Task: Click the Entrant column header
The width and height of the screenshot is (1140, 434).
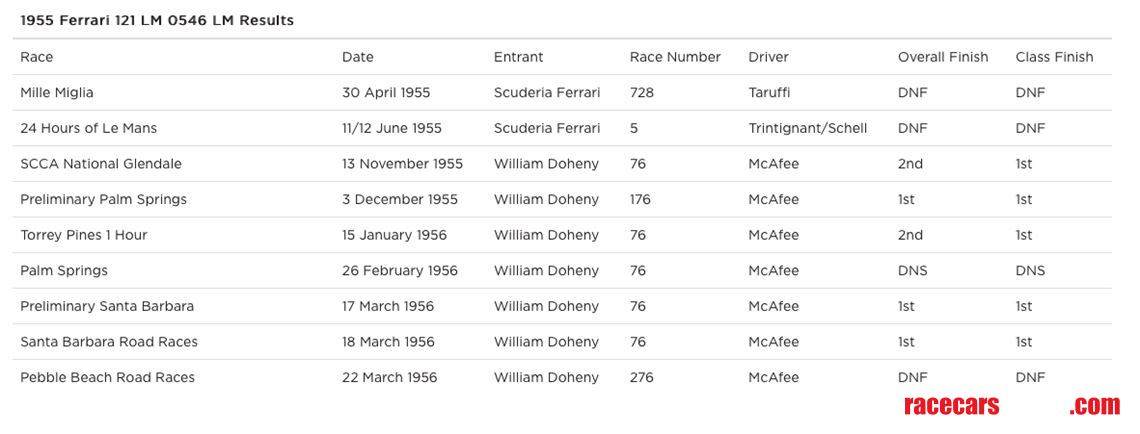Action: pyautogui.click(x=518, y=57)
